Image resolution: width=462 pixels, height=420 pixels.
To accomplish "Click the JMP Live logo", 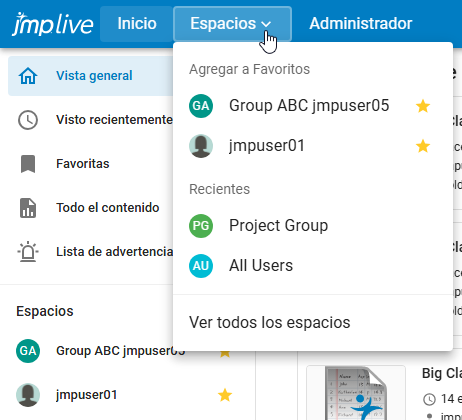I will tap(52, 24).
